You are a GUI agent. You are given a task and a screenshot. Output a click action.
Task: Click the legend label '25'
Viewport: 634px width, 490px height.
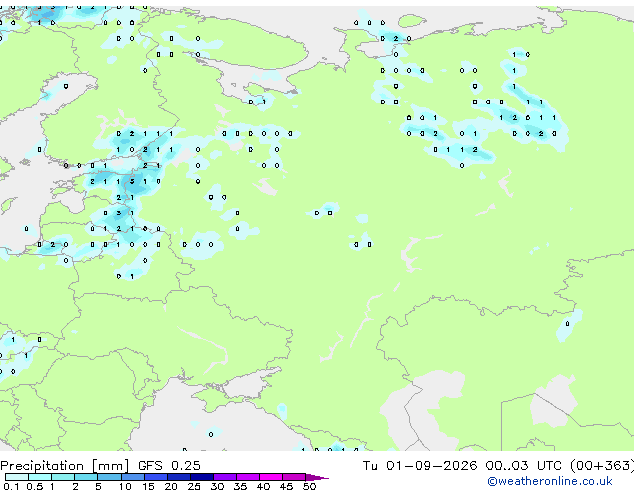(194, 486)
